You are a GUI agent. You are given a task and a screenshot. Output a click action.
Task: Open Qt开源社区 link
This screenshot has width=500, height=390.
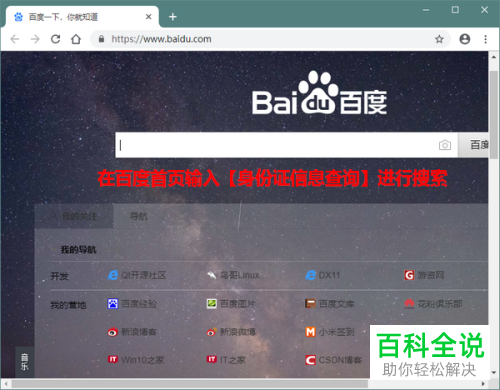[137, 275]
